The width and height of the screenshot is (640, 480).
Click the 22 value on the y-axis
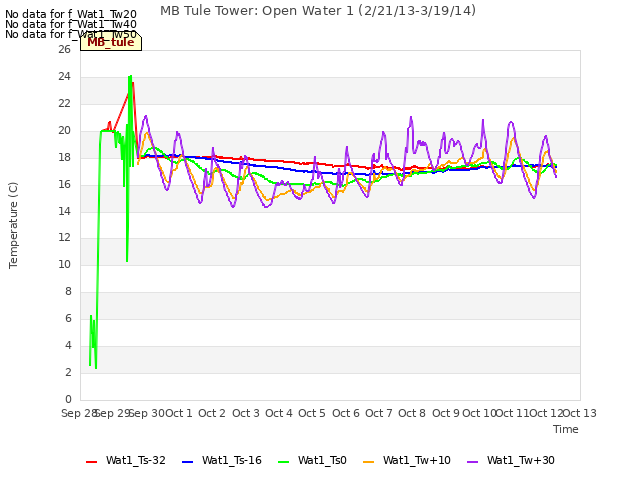point(64,103)
